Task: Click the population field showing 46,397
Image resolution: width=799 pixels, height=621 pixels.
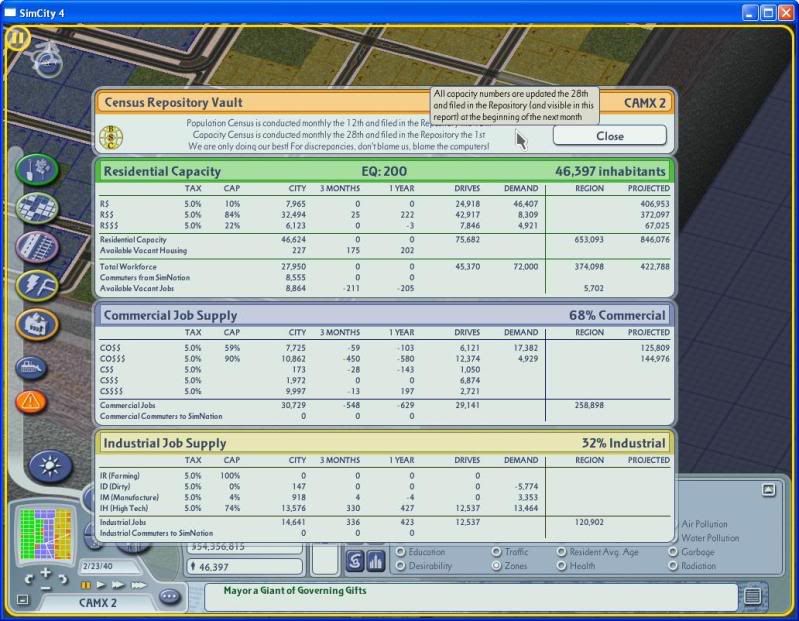Action: [x=244, y=566]
